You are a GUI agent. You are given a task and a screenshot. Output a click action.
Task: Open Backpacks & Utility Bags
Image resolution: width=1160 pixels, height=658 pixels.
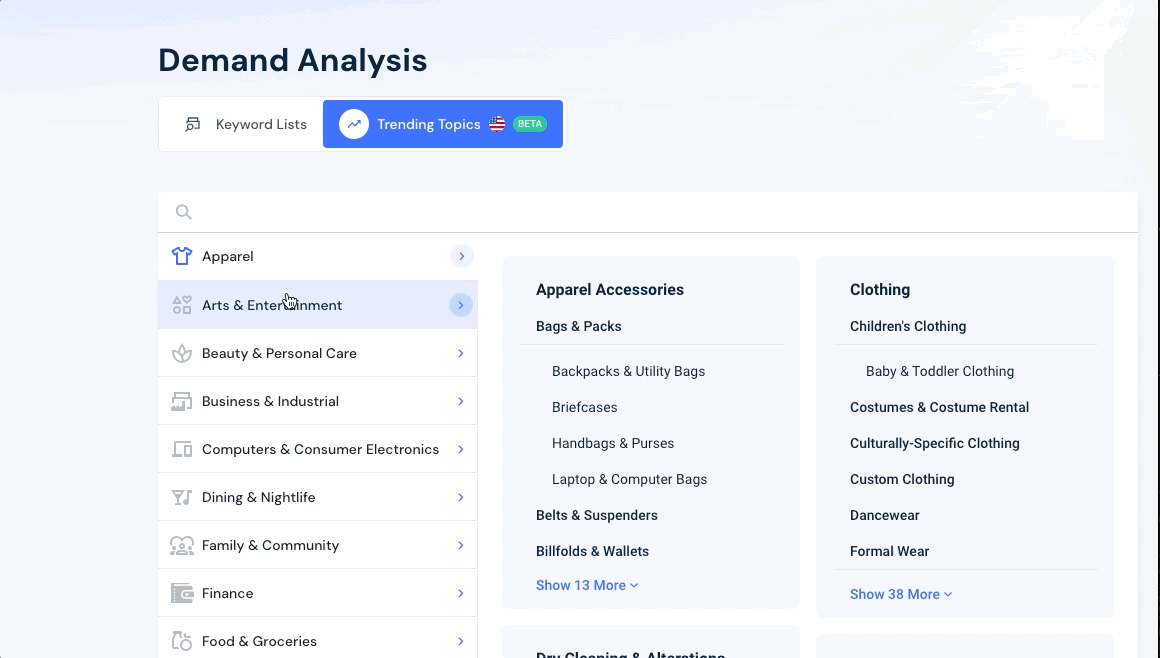click(628, 372)
